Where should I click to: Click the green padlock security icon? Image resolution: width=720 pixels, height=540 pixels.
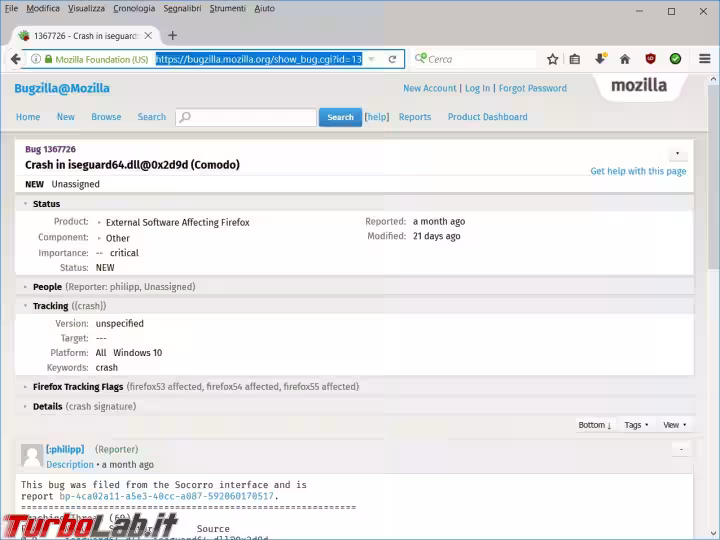48,59
